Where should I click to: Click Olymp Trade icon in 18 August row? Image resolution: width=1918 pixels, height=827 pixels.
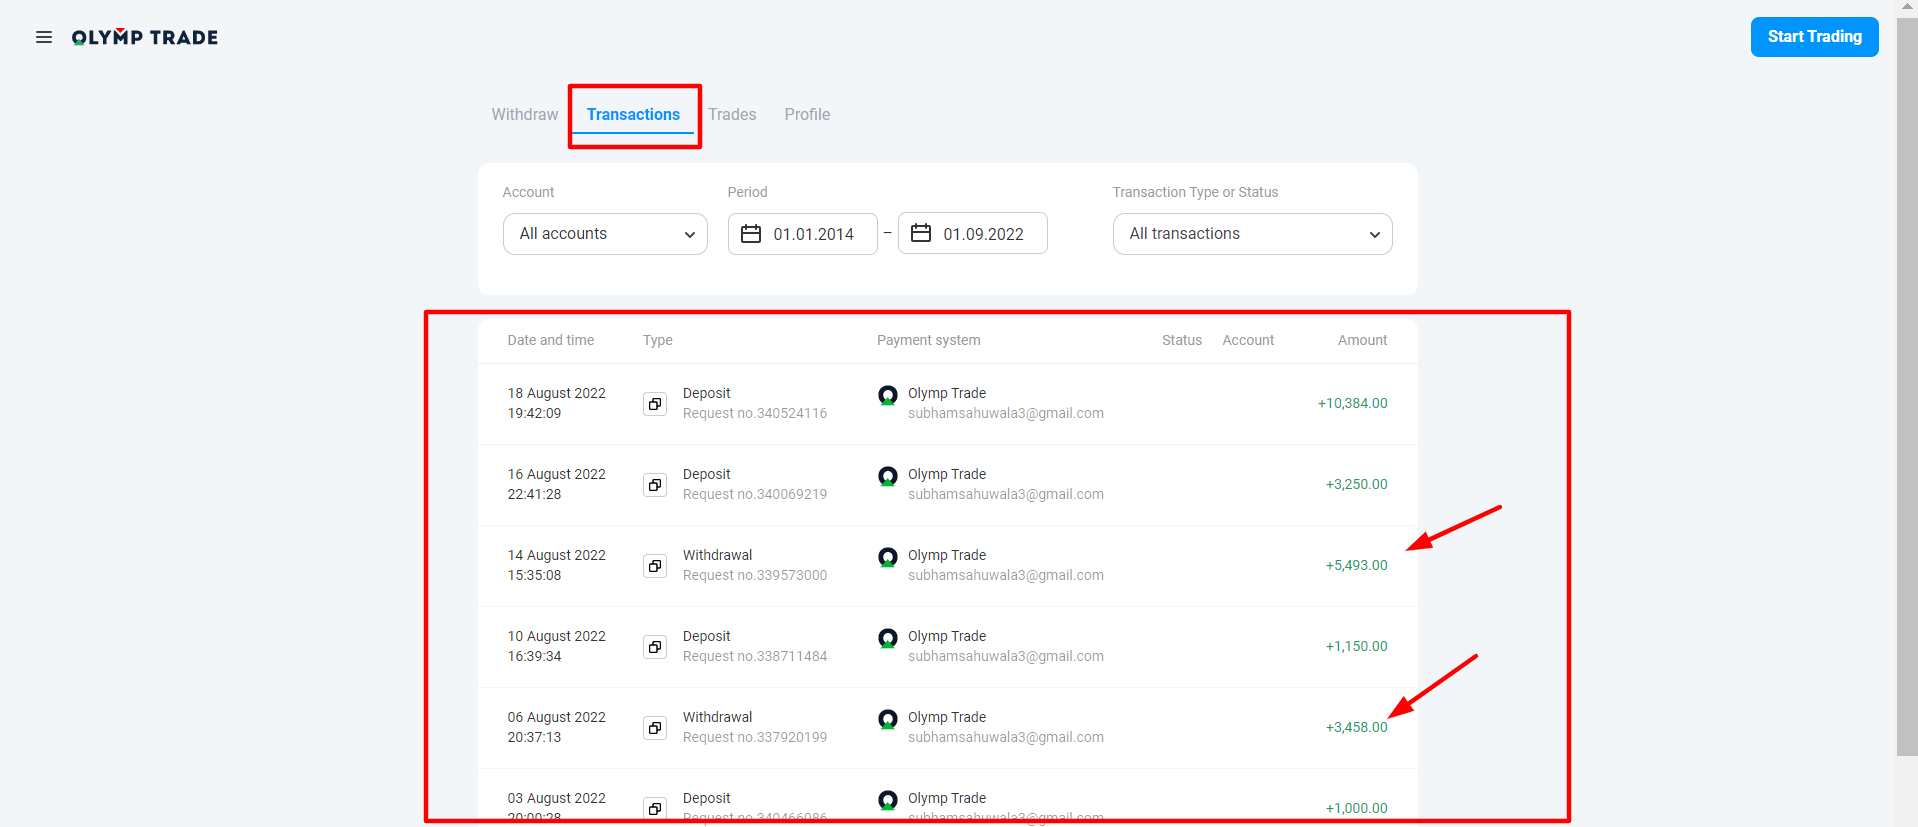pyautogui.click(x=887, y=395)
